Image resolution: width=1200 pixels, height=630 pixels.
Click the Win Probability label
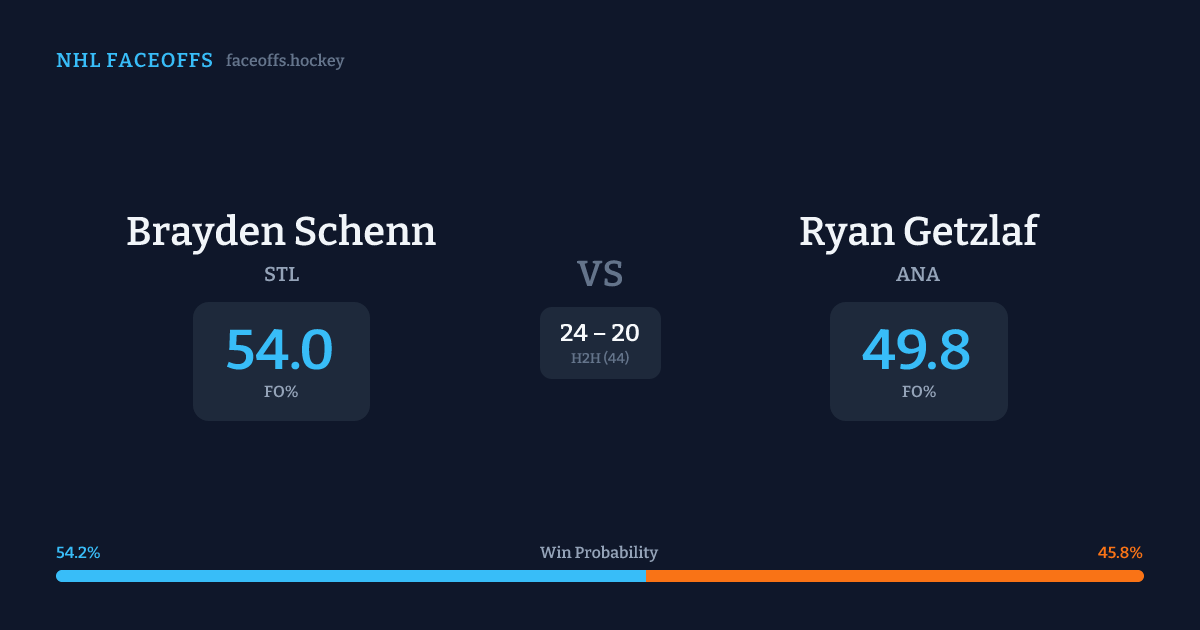599,553
